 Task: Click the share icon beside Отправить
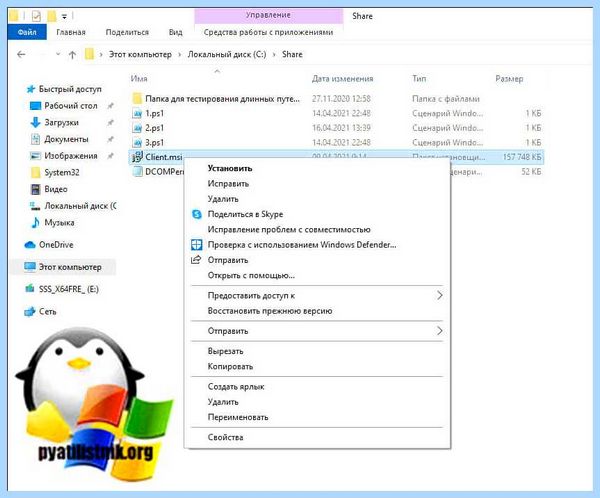tap(196, 260)
